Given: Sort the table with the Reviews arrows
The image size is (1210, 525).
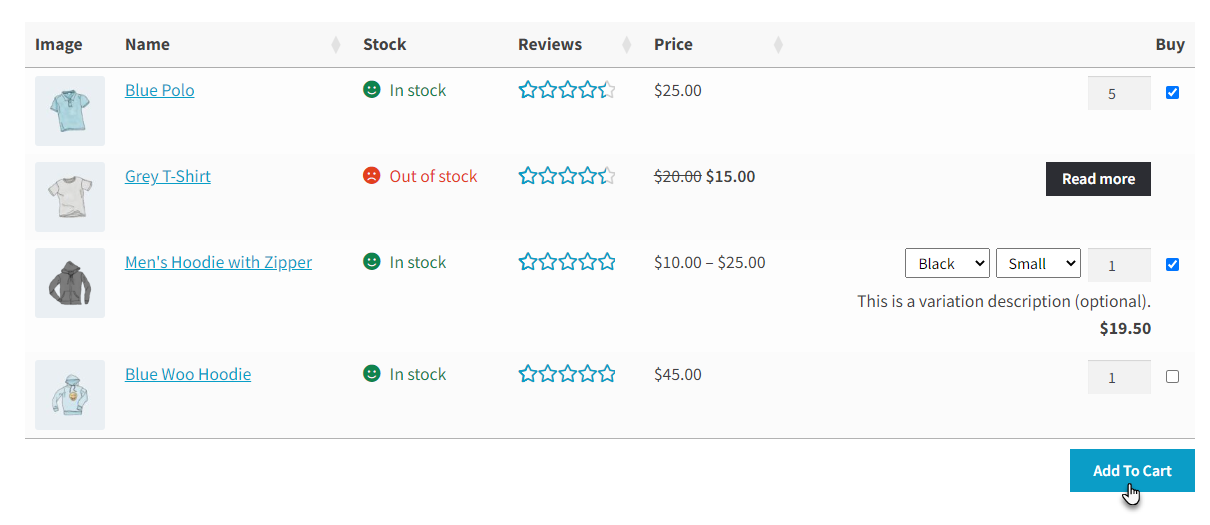Looking at the screenshot, I should tap(627, 45).
